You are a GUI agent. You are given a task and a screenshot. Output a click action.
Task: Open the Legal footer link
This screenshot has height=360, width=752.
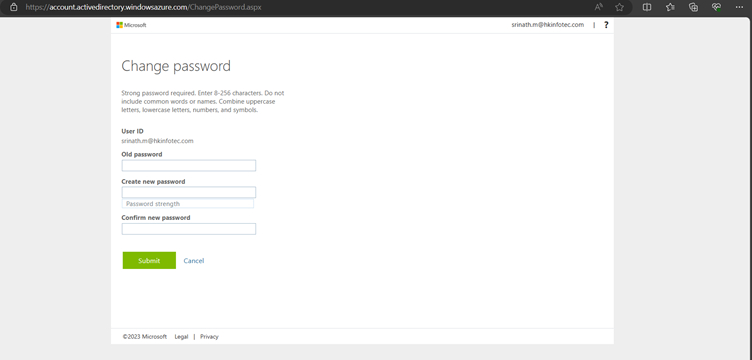point(181,337)
